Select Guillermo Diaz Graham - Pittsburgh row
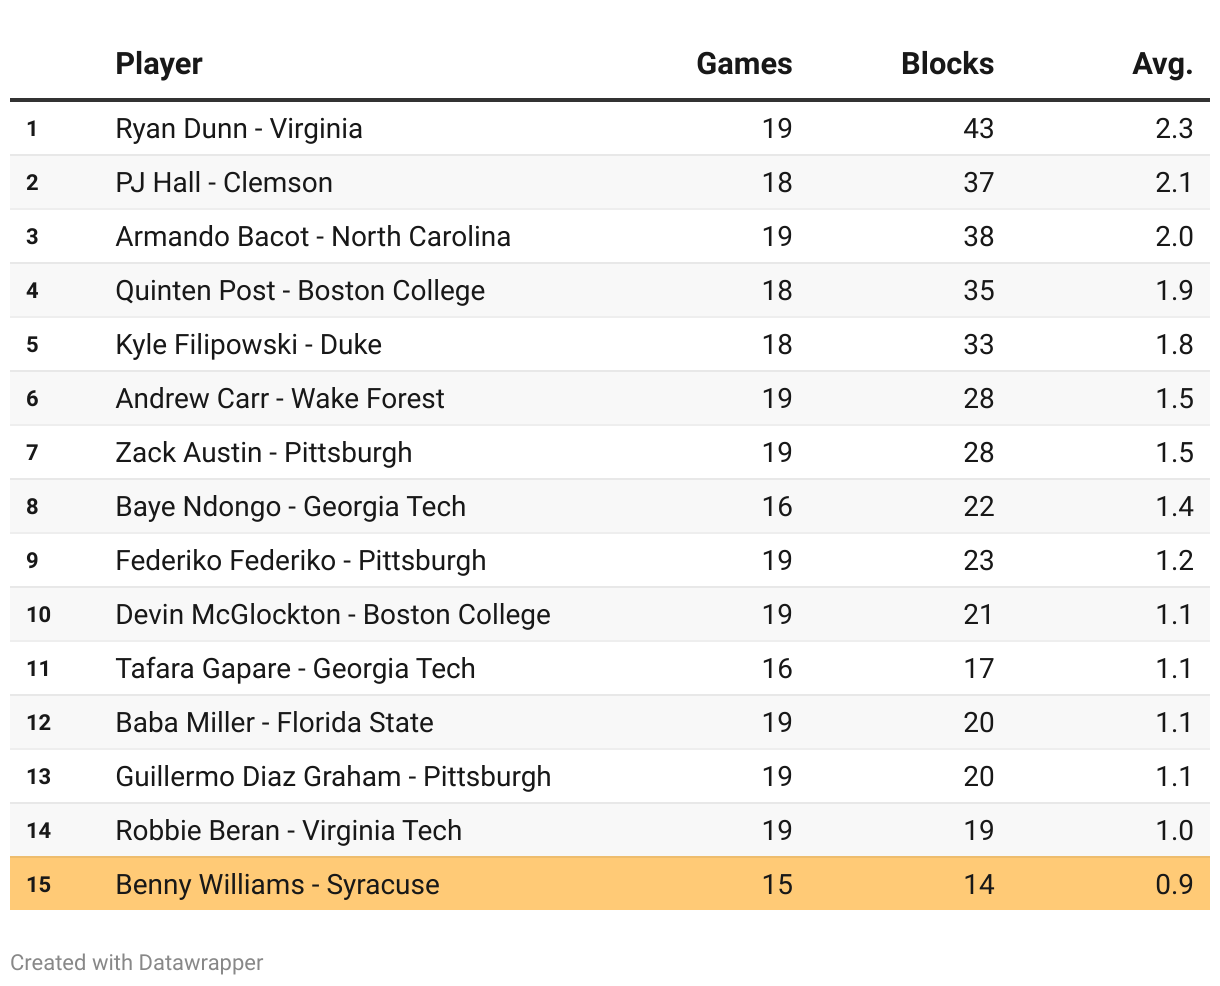Screen dimensions: 1220x986 [333, 777]
